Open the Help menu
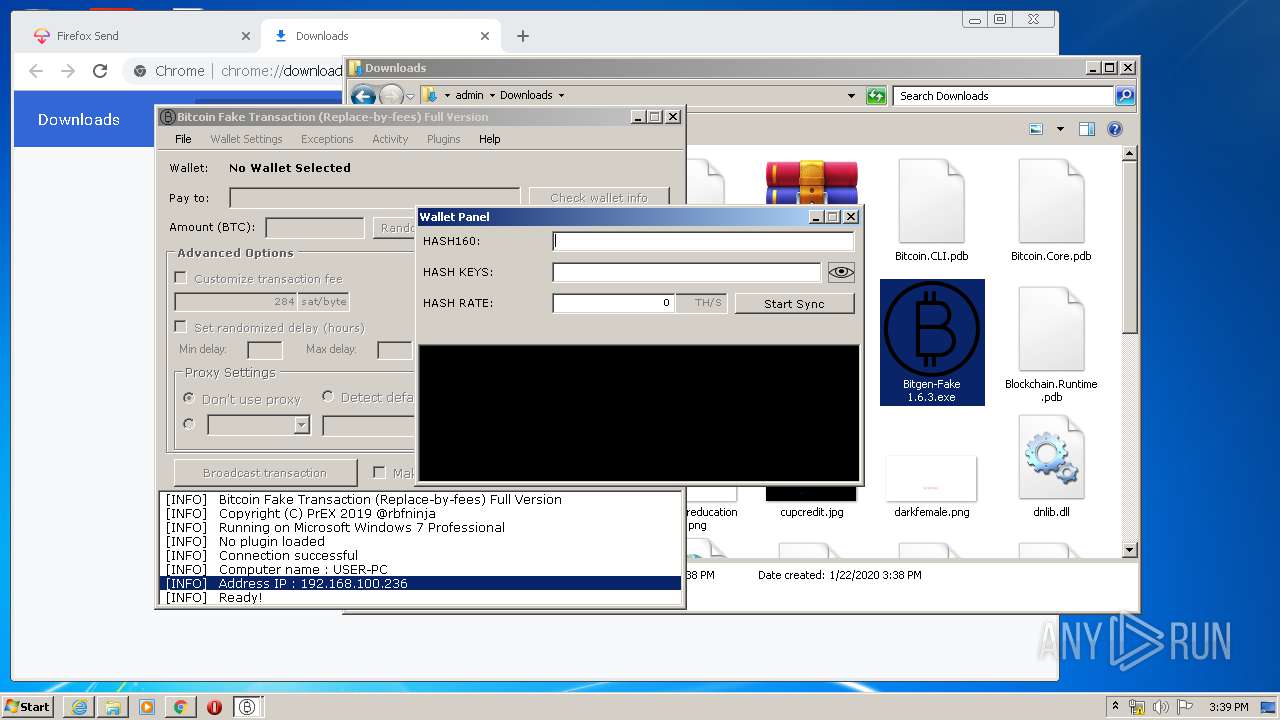Viewport: 1280px width, 720px height. [x=489, y=139]
